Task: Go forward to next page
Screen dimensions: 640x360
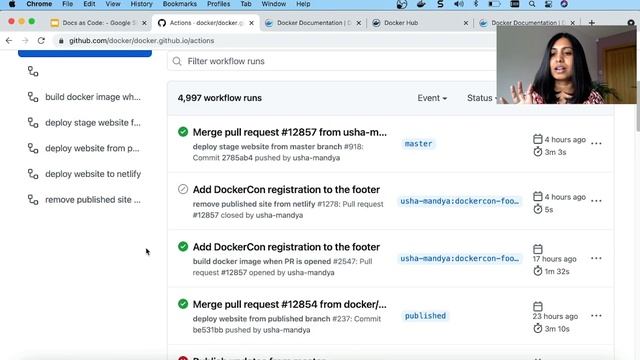Action: pos(25,40)
